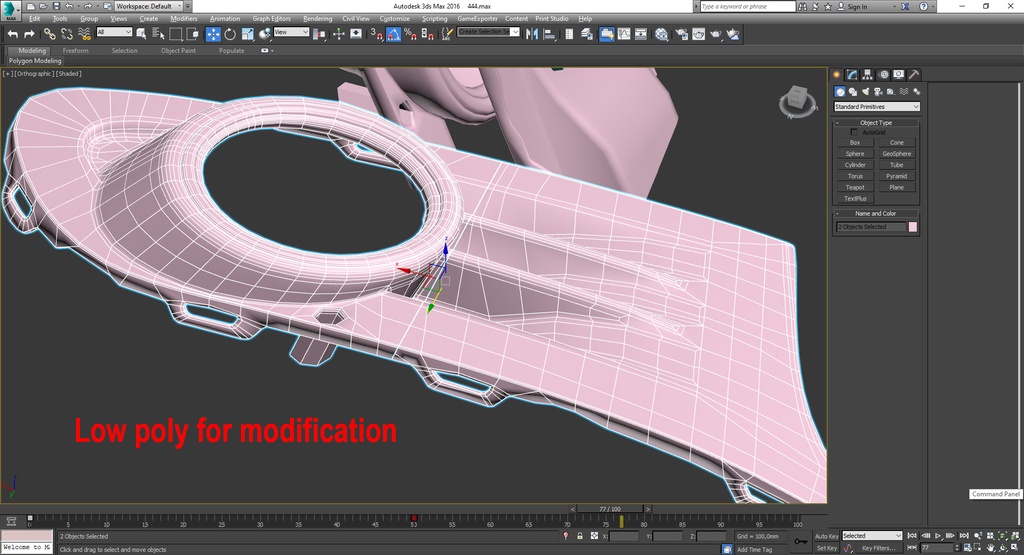The height and width of the screenshot is (555, 1024).
Task: Click the current frame number field
Action: (x=937, y=548)
